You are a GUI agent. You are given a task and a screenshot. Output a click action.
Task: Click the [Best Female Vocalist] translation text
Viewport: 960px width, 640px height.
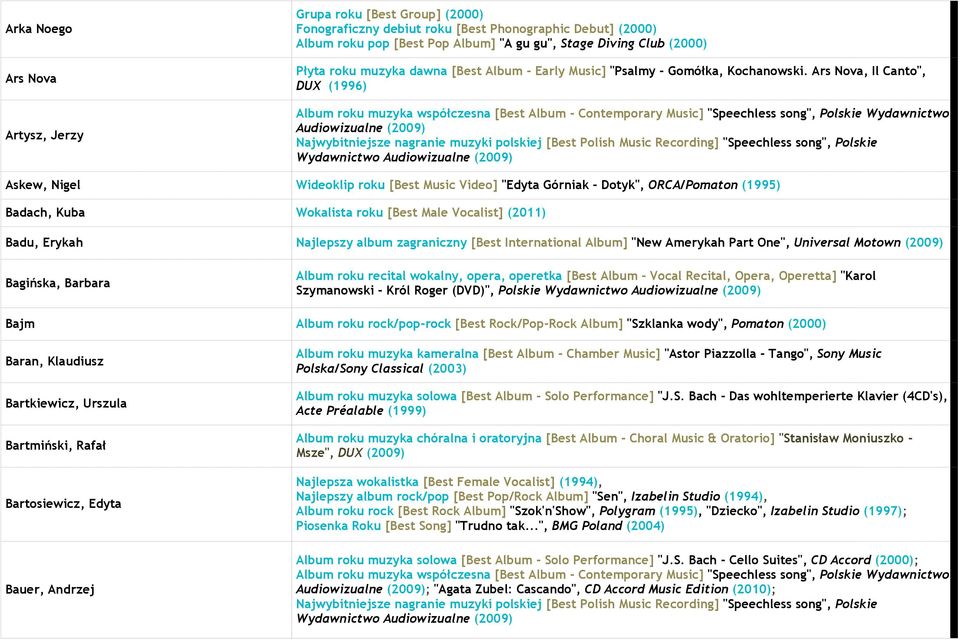(x=489, y=482)
